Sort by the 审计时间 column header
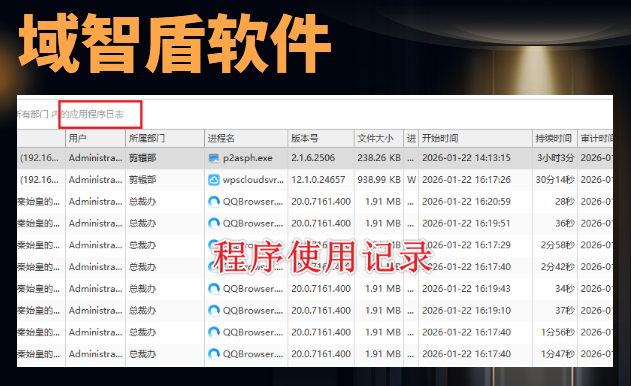 [596, 138]
